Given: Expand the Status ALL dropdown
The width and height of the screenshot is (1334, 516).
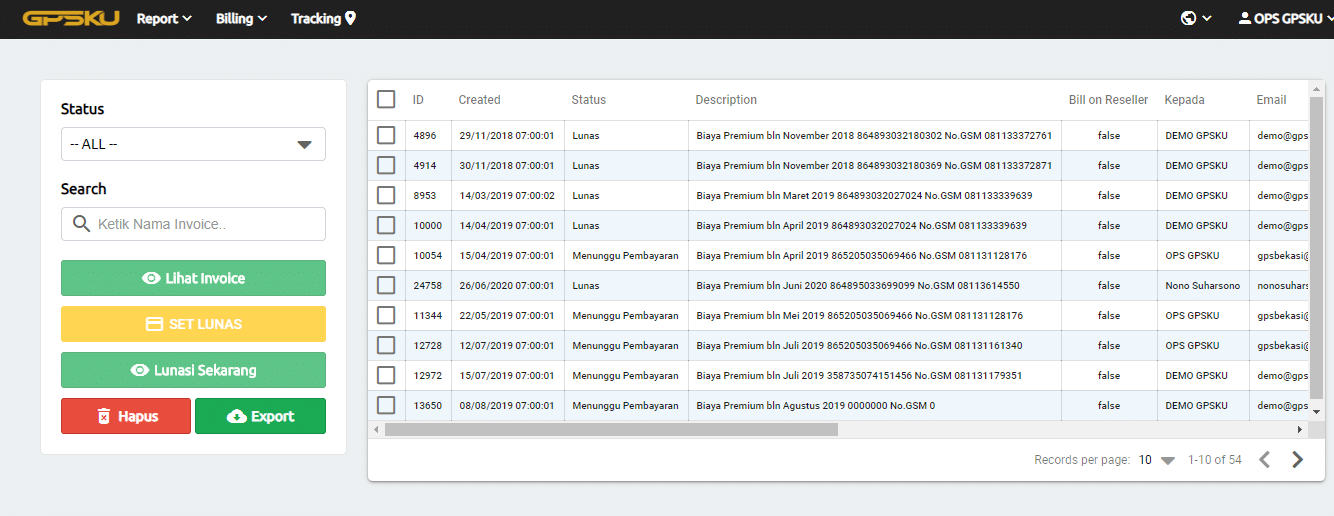Looking at the screenshot, I should coord(193,144).
